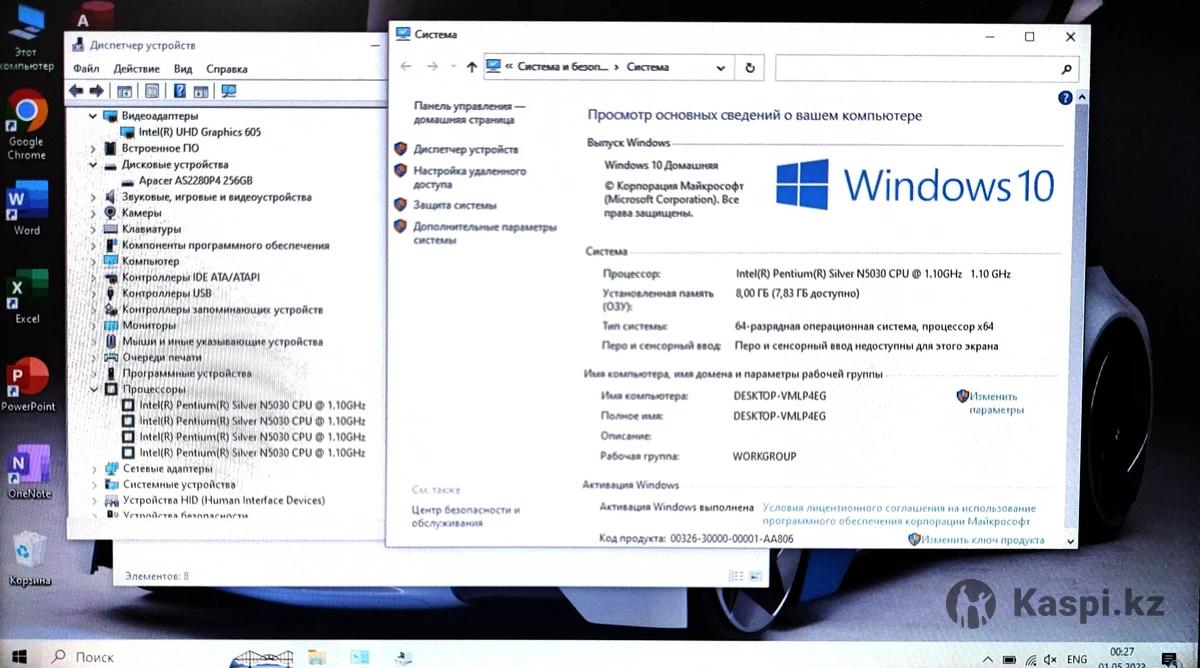Click forward arrow in Device Manager toolbar
This screenshot has width=1200, height=668.
coord(96,91)
